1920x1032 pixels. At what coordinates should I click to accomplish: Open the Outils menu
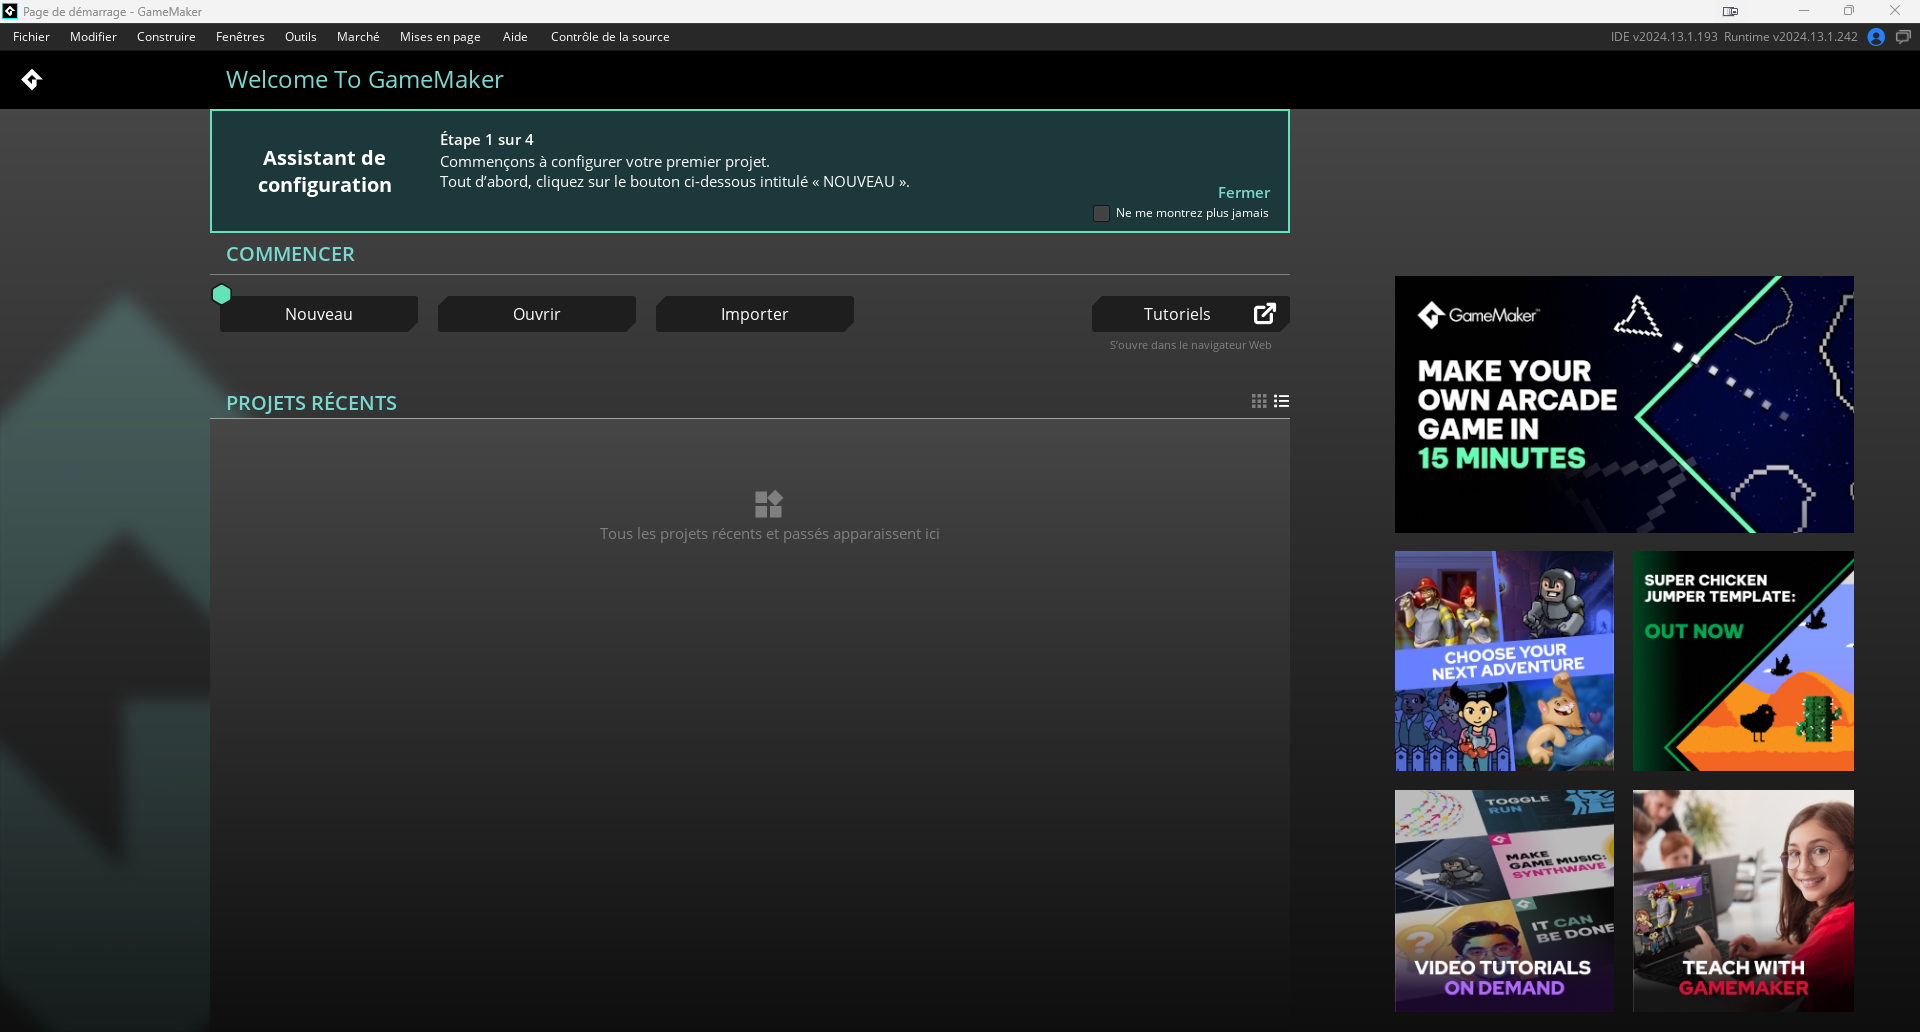point(300,37)
